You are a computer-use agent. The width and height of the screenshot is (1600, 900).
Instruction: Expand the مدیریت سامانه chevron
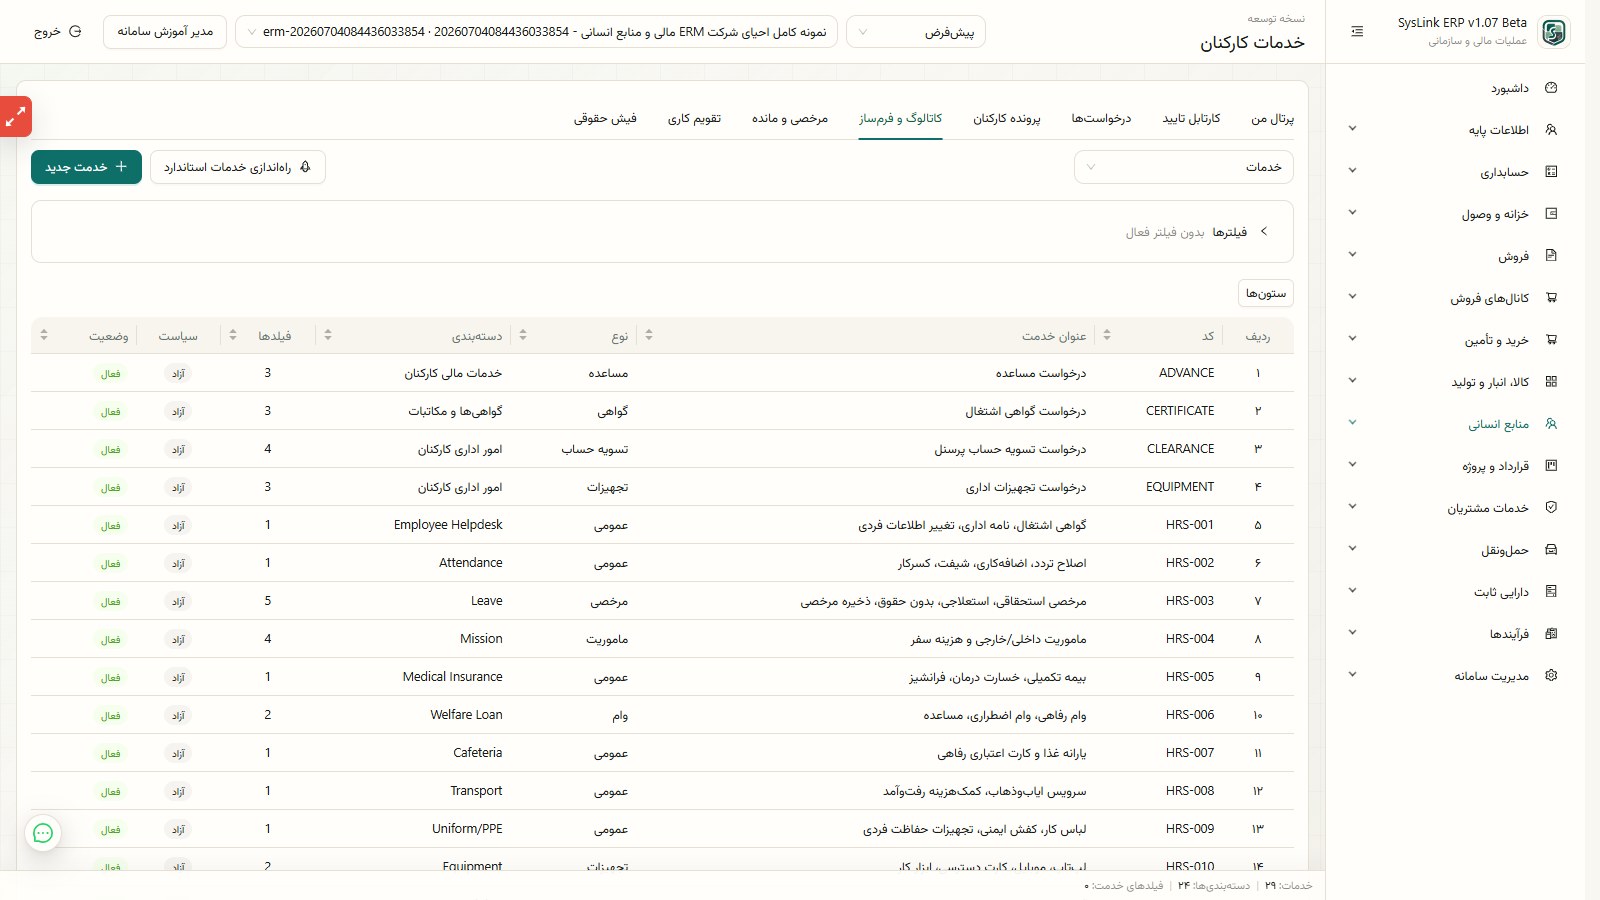pyautogui.click(x=1352, y=675)
